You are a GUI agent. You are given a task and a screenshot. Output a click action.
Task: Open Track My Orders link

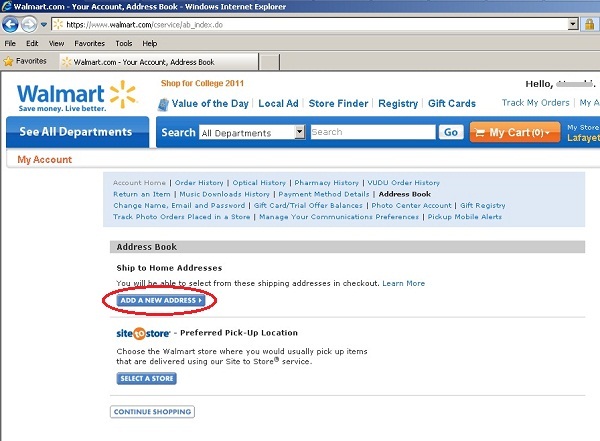(535, 103)
